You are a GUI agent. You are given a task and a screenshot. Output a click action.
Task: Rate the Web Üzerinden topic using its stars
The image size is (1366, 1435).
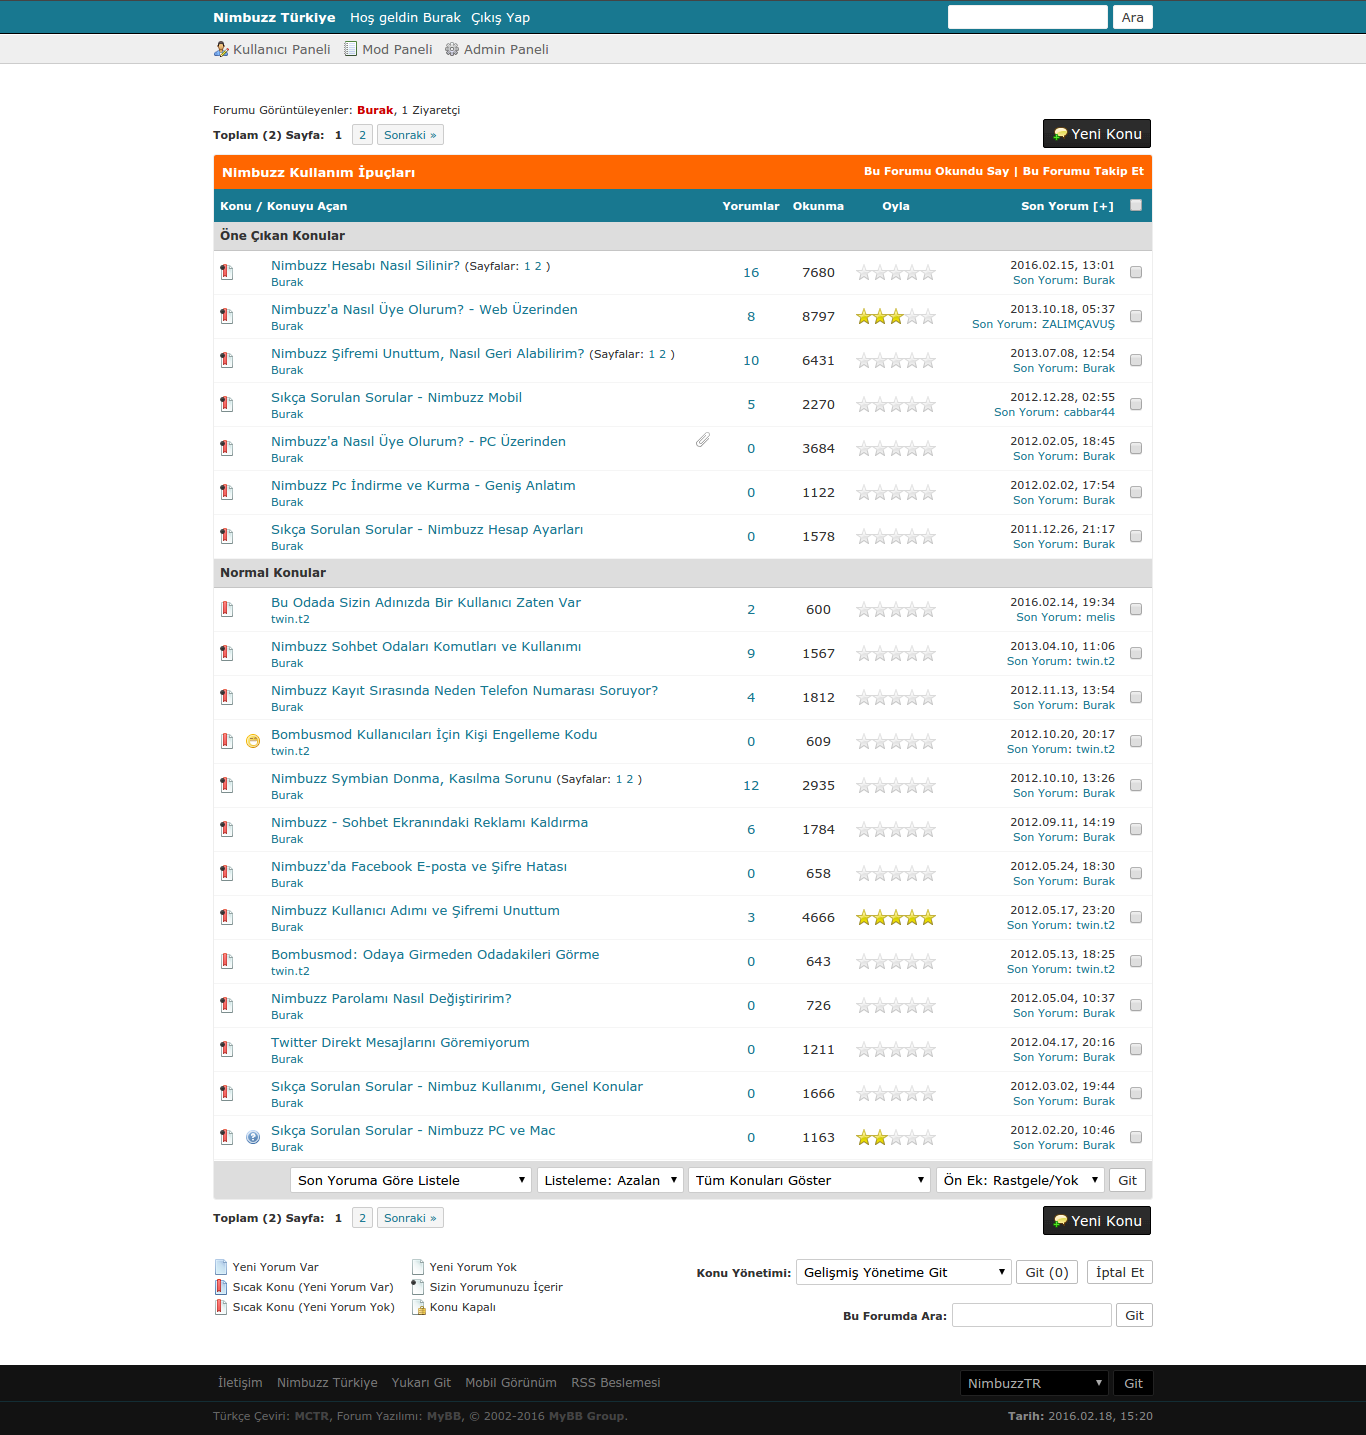click(896, 317)
